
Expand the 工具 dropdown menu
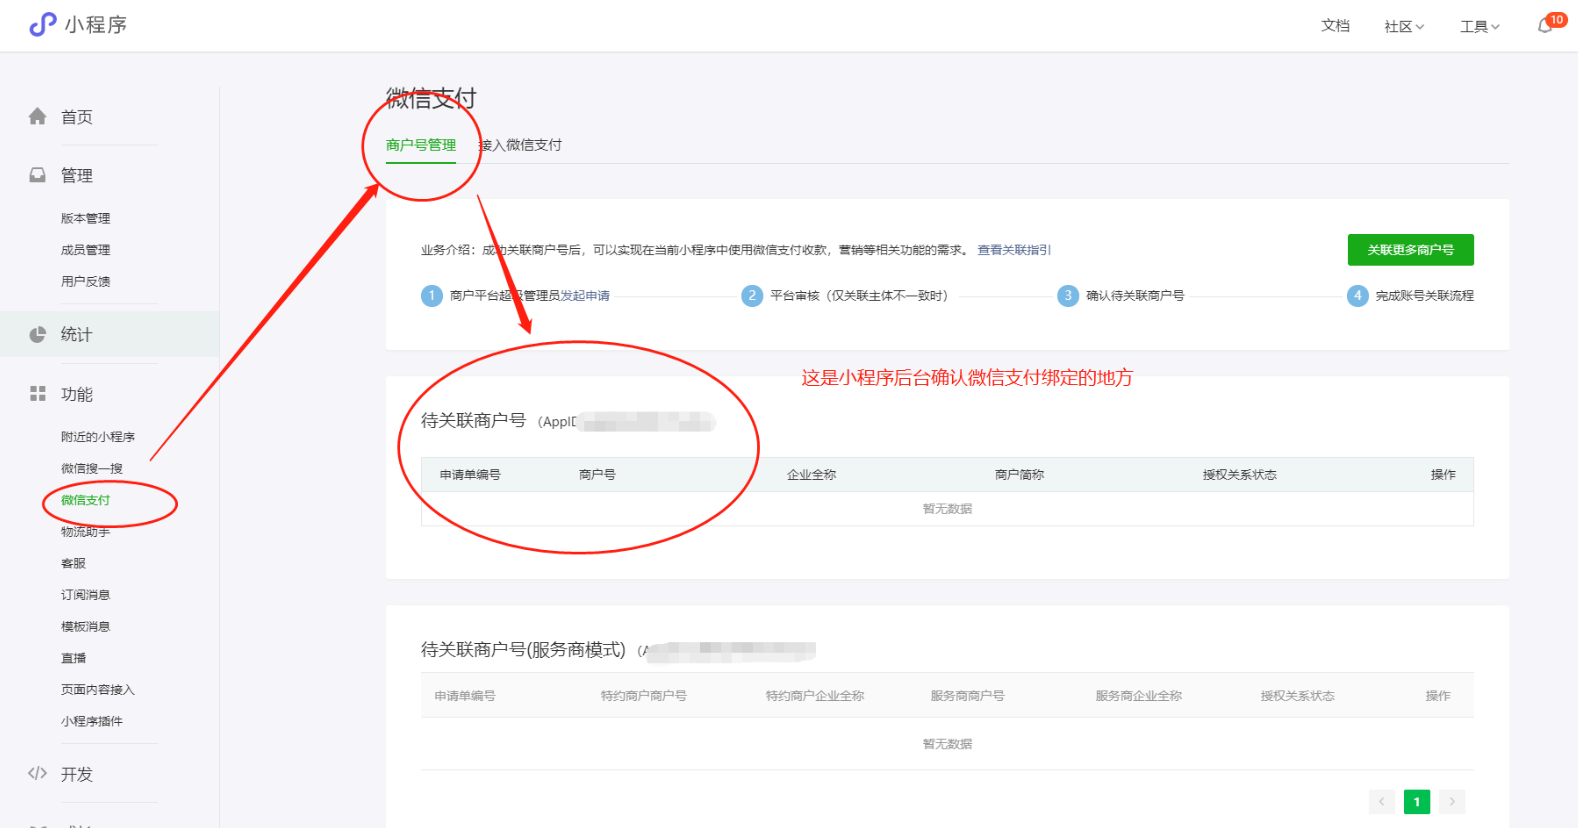click(1479, 27)
